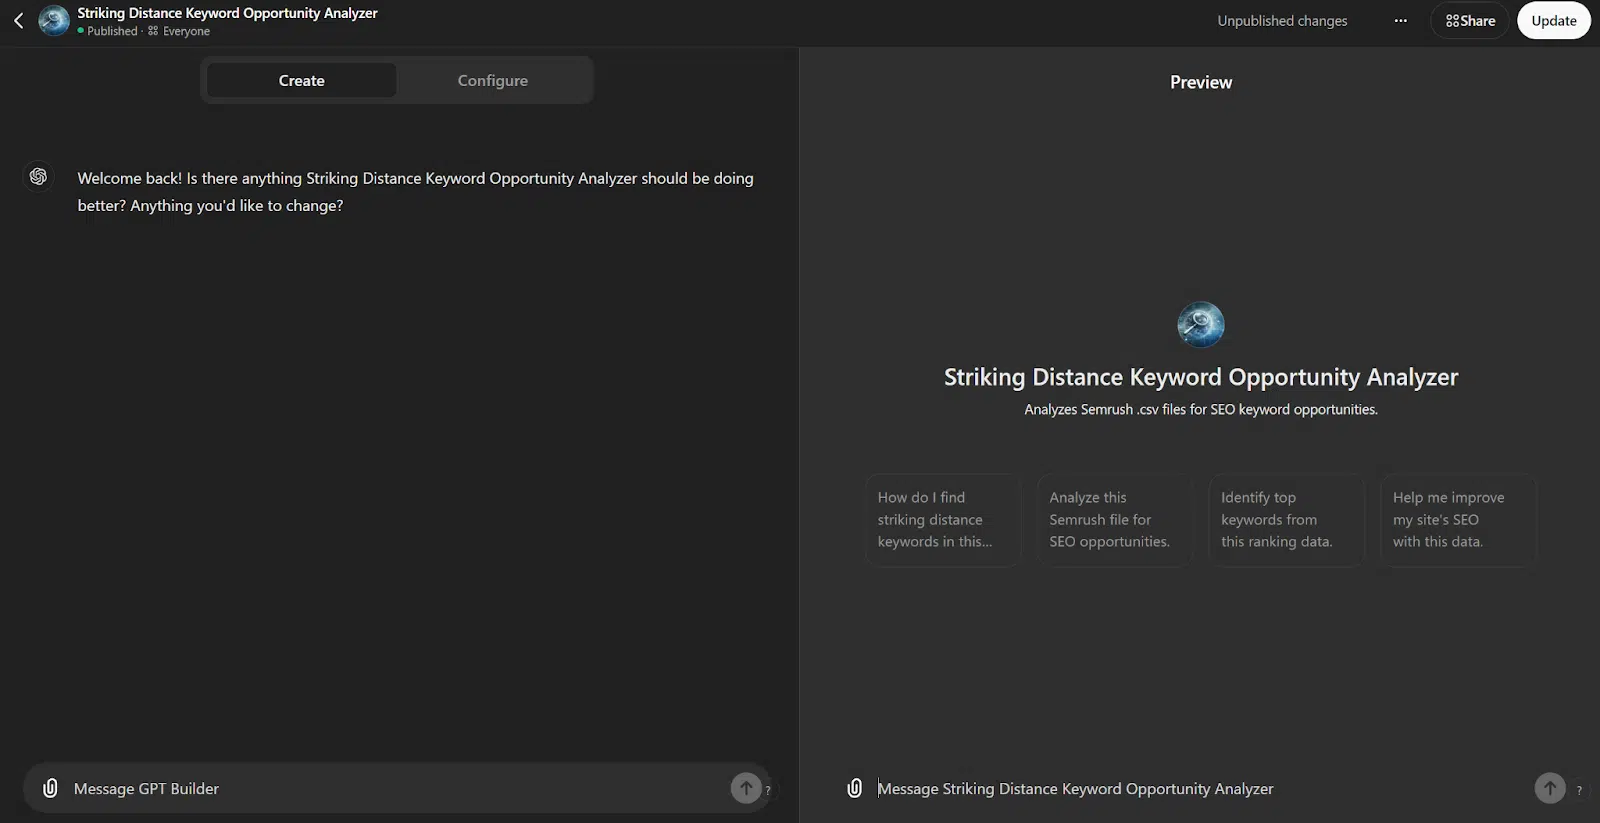Click the GPT avatar in the header
Screen dimensions: 1600x823
(x=54, y=21)
